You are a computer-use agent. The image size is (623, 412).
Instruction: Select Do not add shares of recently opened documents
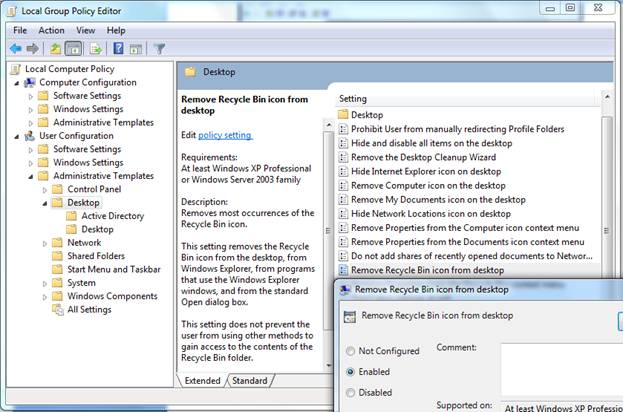472,256
